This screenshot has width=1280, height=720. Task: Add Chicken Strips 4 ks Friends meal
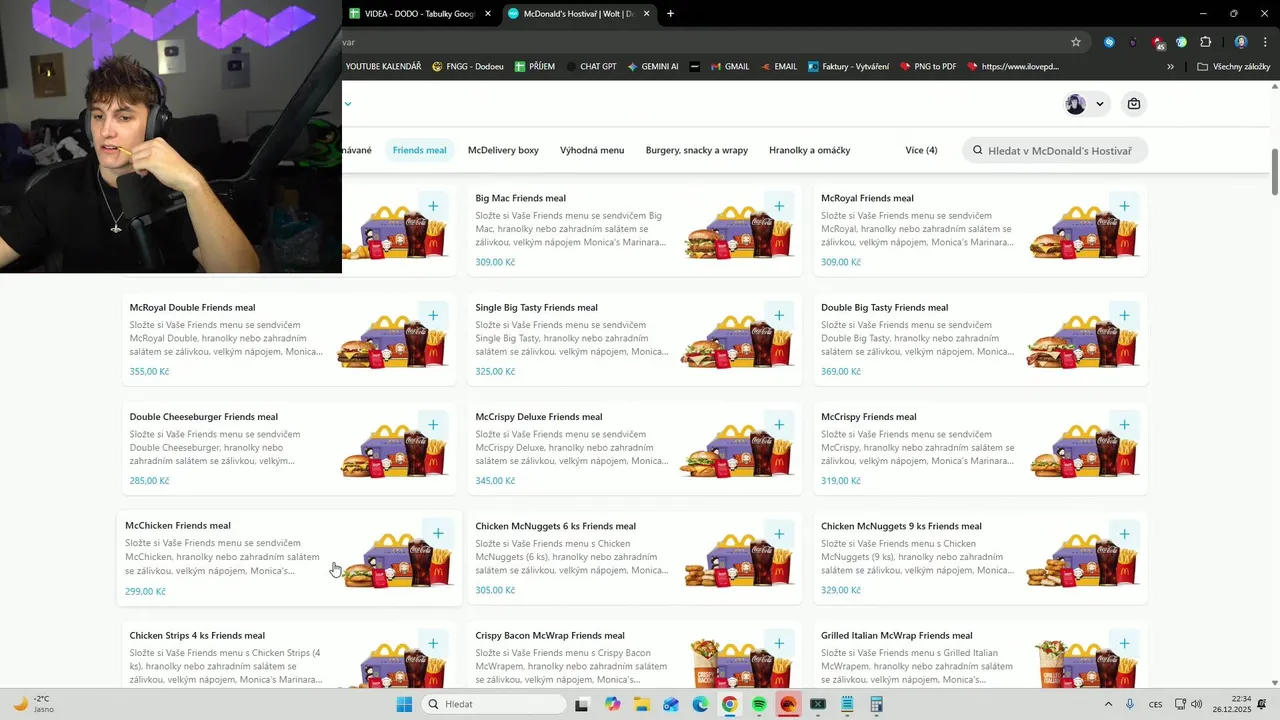(433, 644)
